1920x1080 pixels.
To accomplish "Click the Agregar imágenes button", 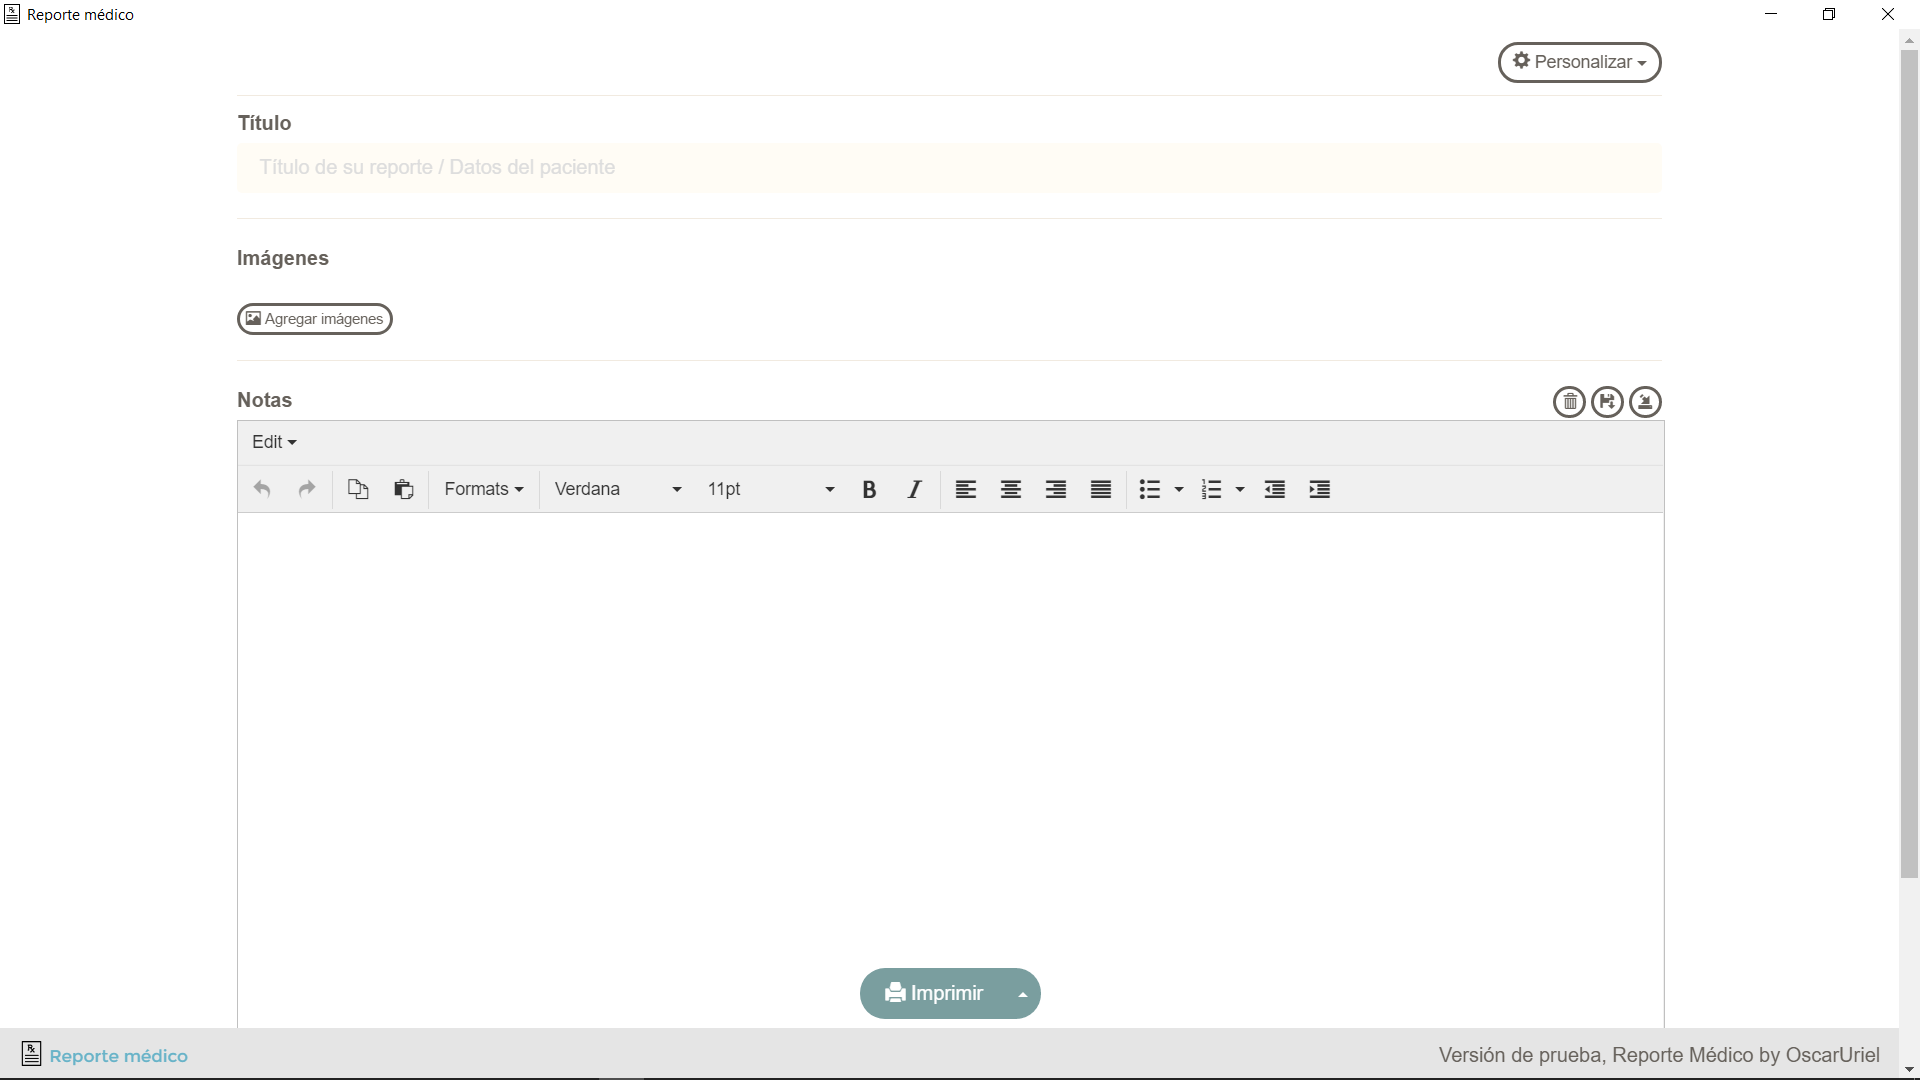I will coord(315,319).
